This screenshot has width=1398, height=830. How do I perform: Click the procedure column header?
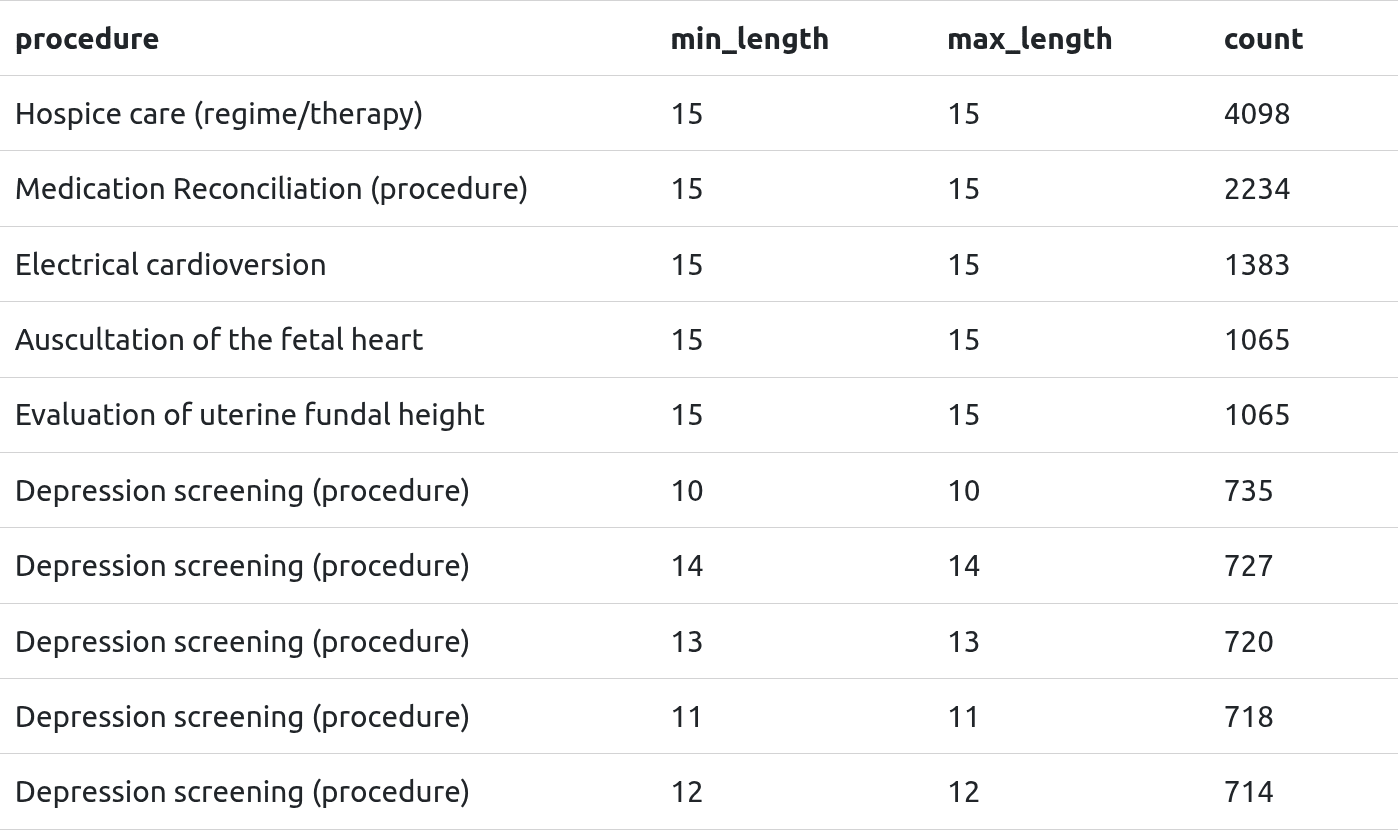tap(87, 39)
